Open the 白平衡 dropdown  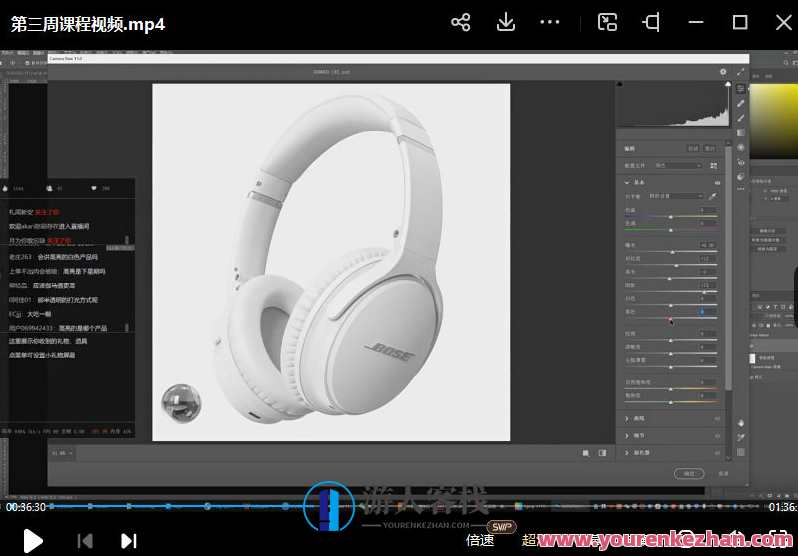click(x=675, y=196)
